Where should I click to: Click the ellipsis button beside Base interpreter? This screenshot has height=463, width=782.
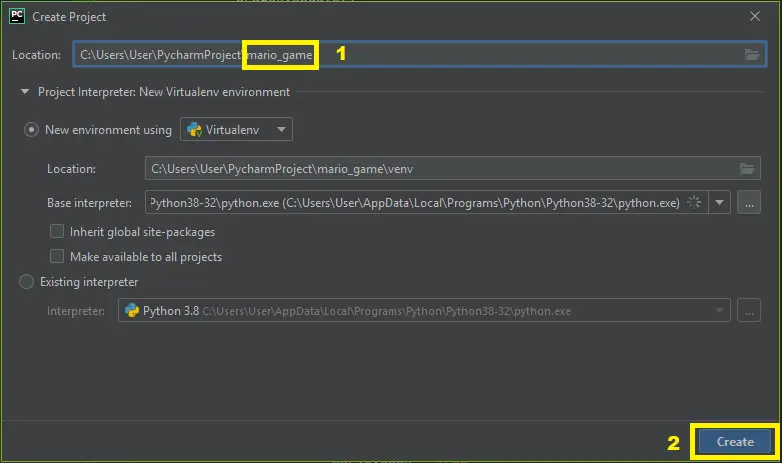tap(749, 203)
